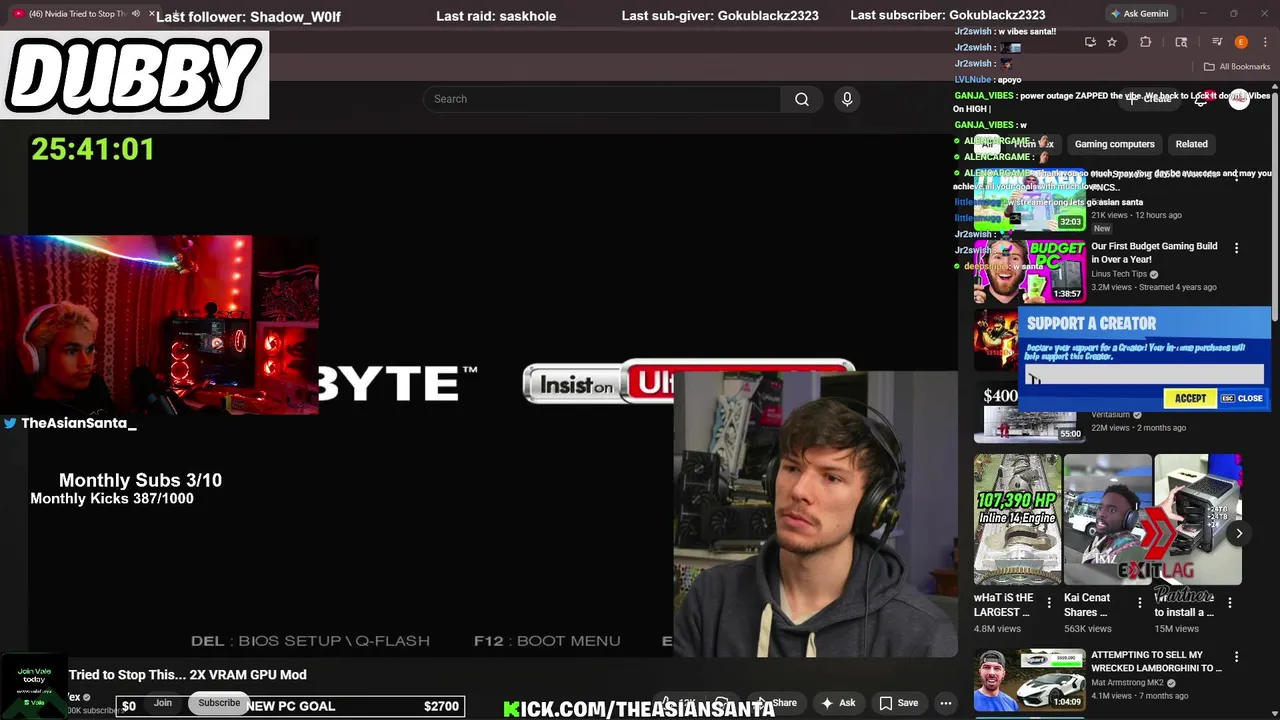Click the 2X VRAM GPU Mod video title
The height and width of the screenshot is (720, 1280).
click(x=188, y=675)
